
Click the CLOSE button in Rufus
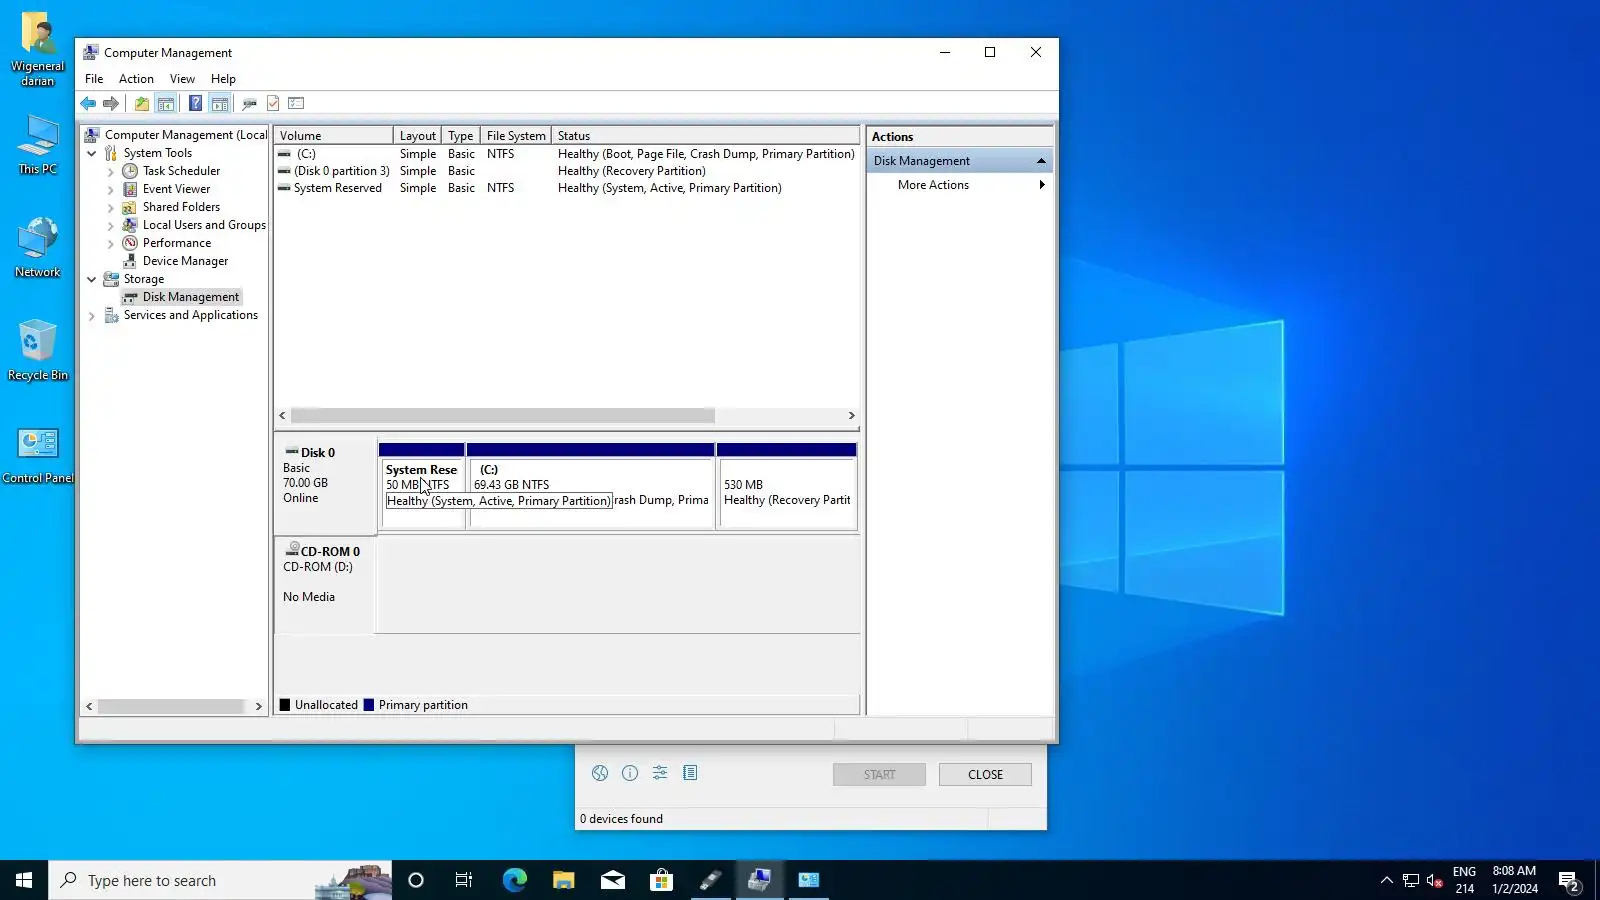coord(985,774)
